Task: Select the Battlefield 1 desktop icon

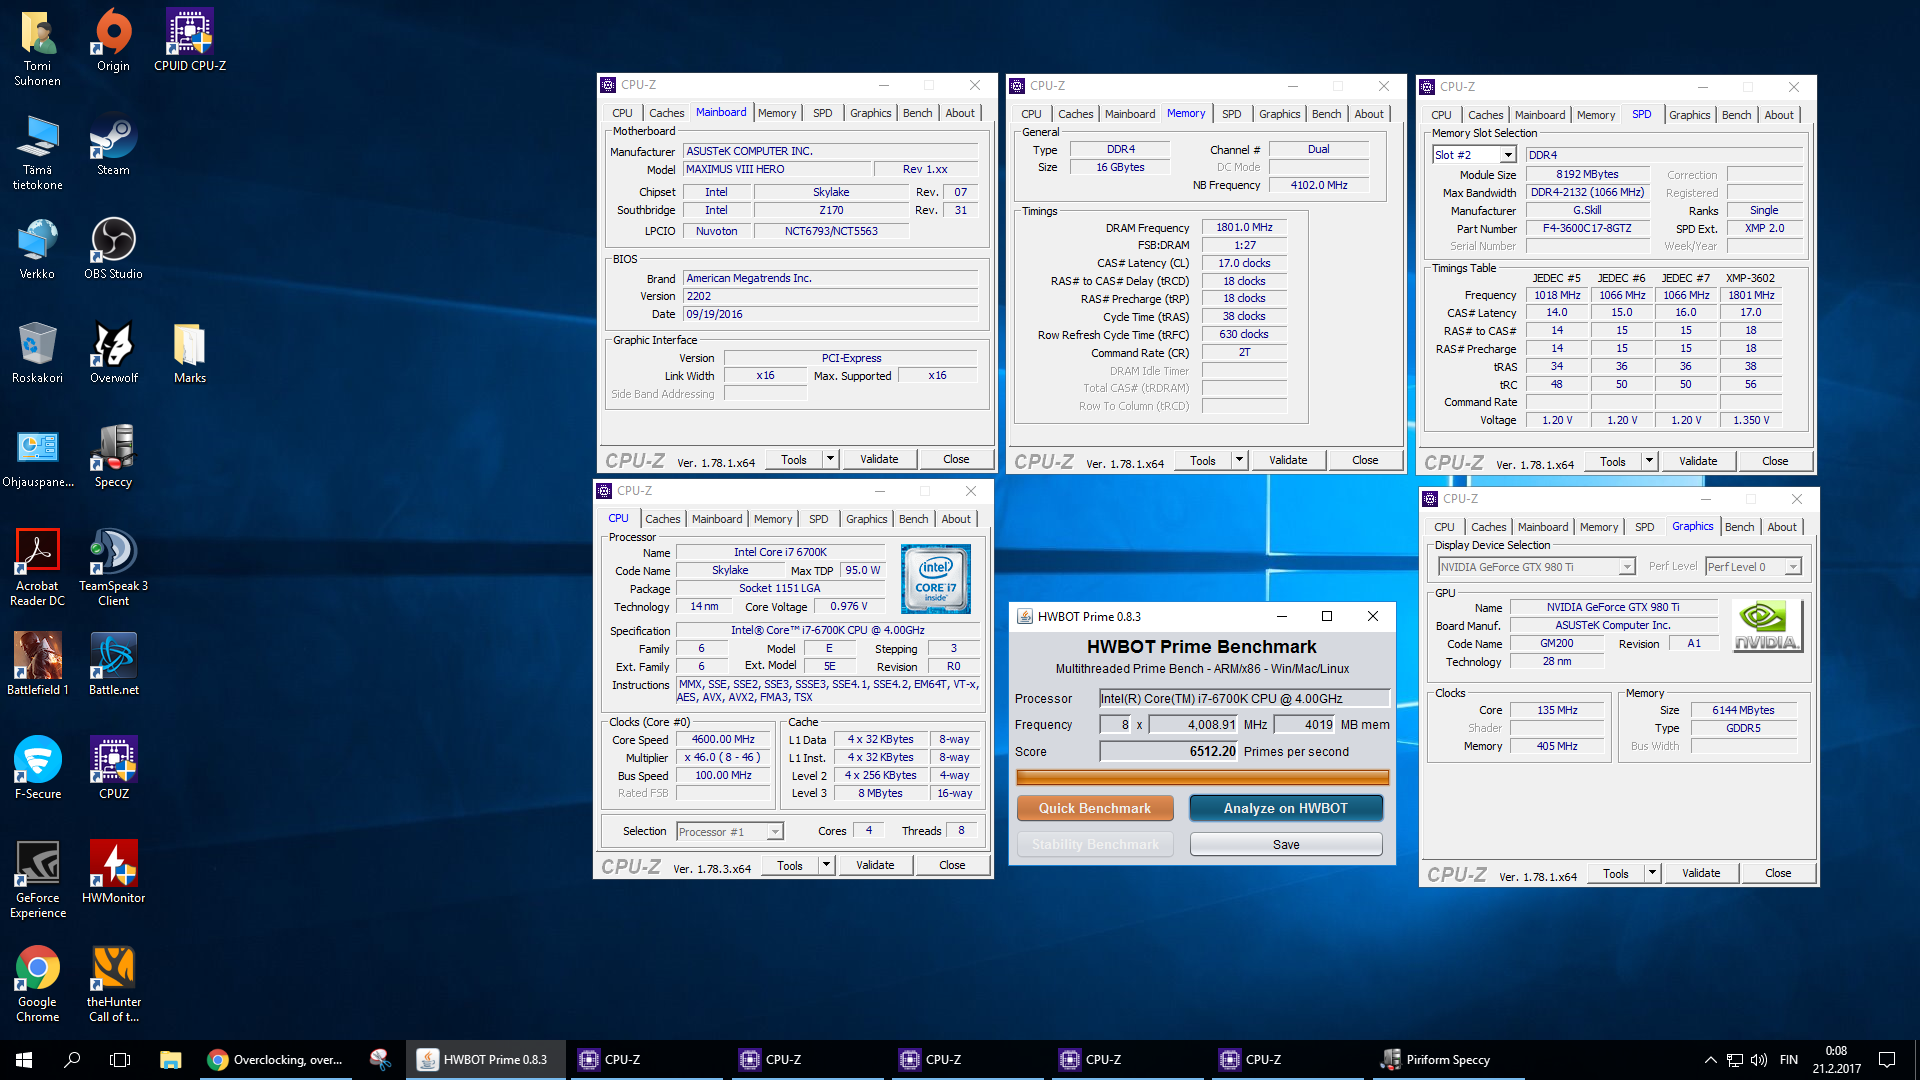Action: (x=37, y=664)
